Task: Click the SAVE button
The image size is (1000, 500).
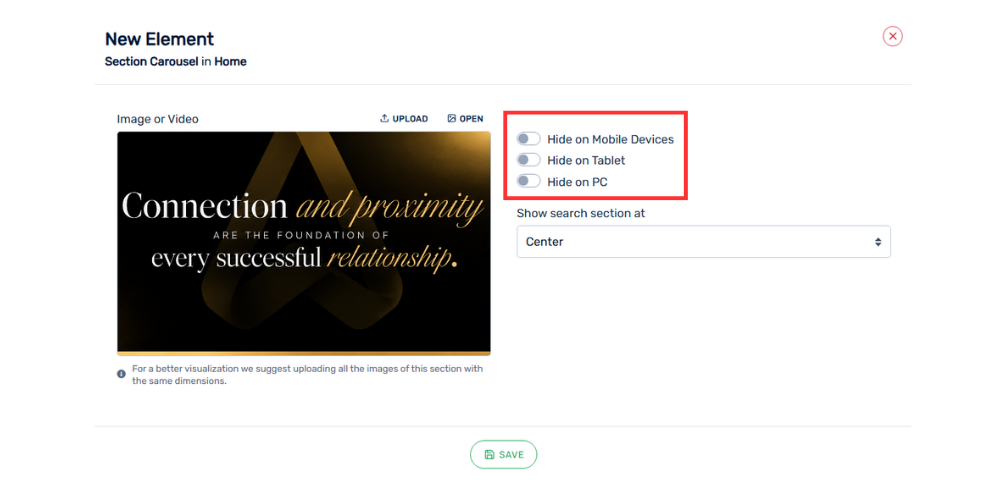Action: coord(504,455)
